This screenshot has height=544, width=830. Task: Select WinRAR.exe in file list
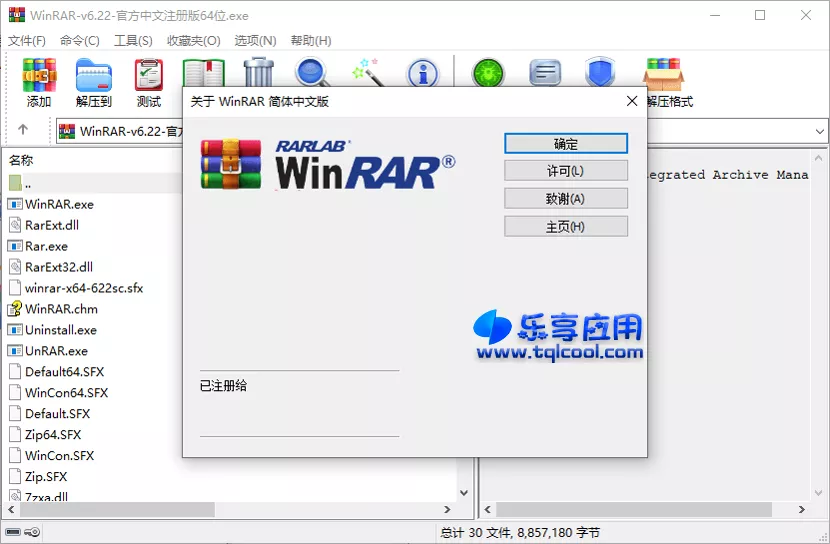coord(59,204)
